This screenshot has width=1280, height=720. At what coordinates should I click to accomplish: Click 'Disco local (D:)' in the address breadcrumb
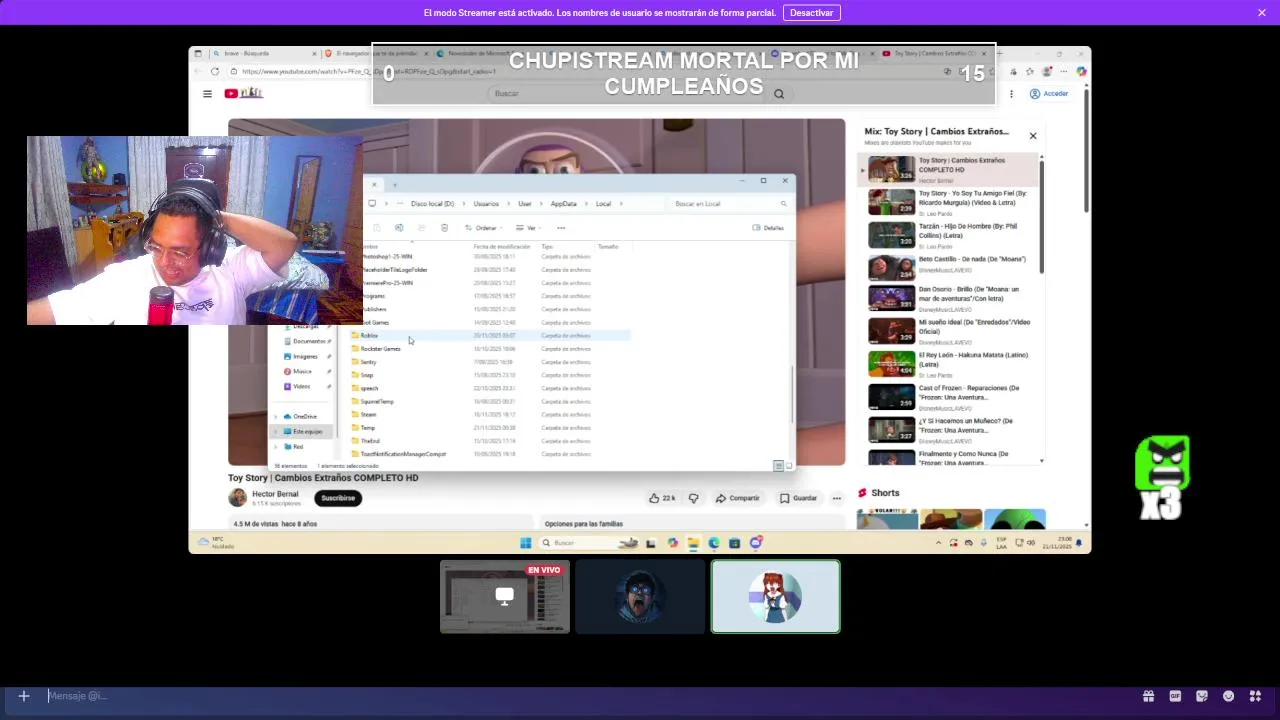[432, 204]
